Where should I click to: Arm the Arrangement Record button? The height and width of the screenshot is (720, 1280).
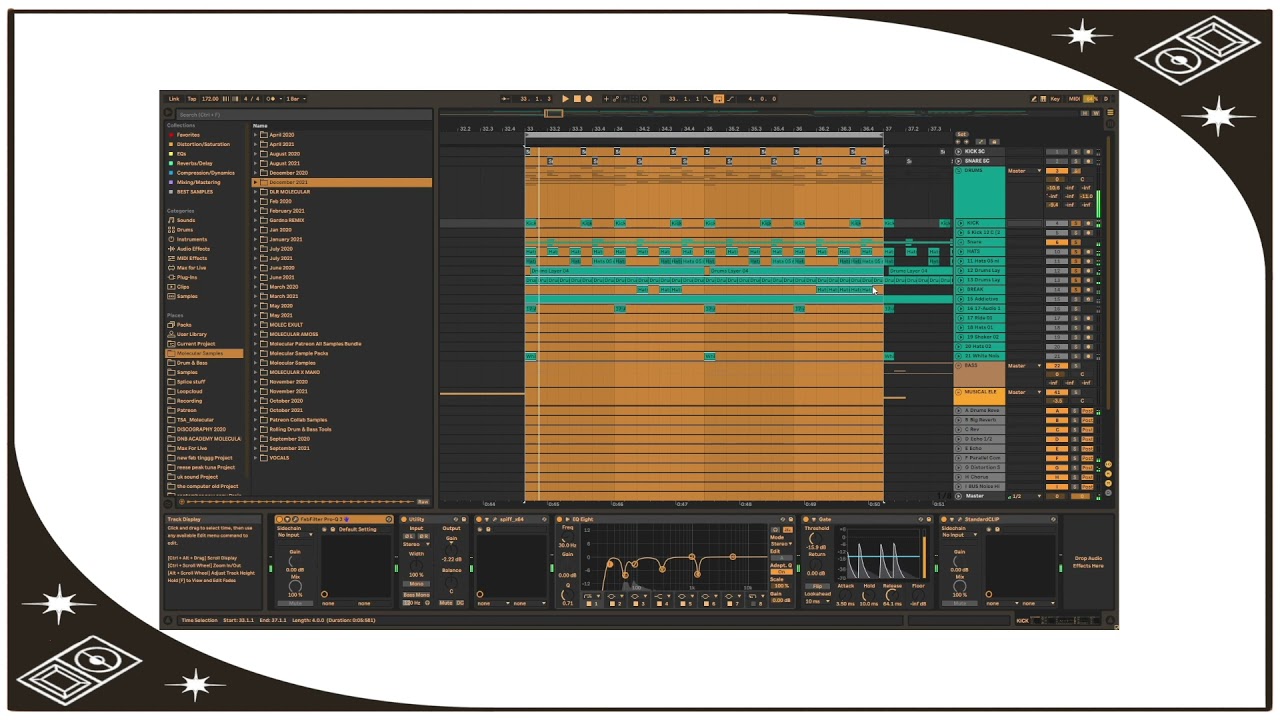[589, 99]
